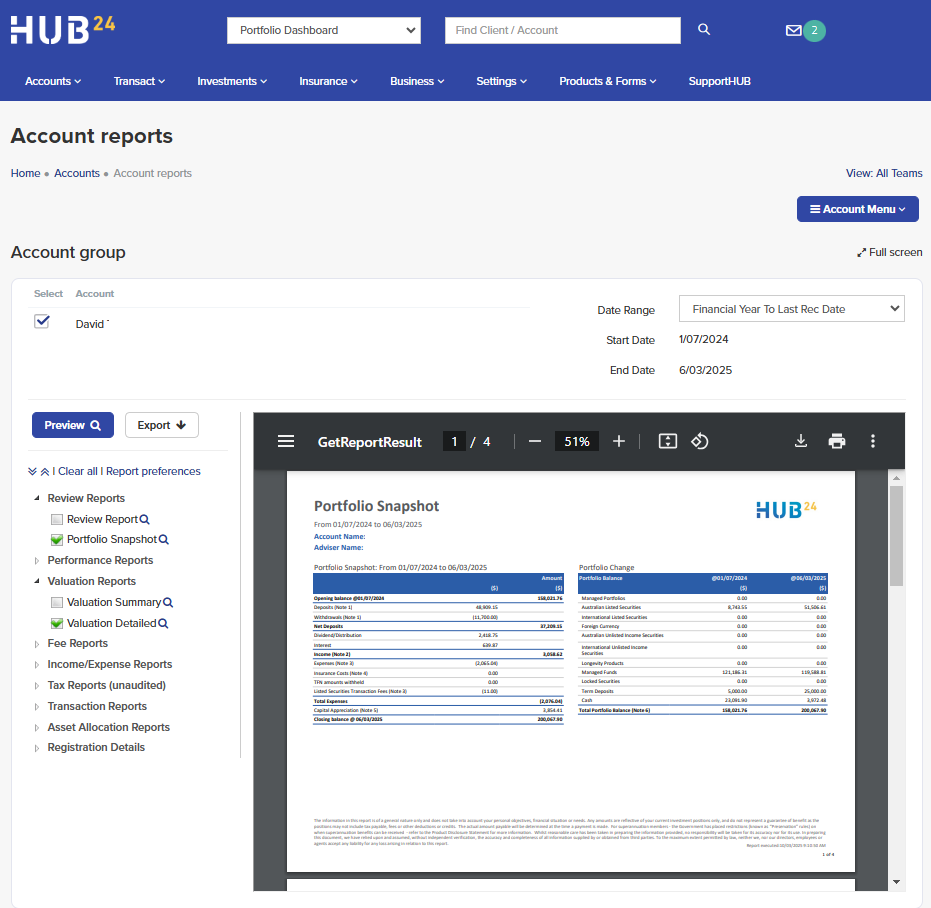
Task: Follow the Accounts breadcrumb link
Action: pos(77,173)
